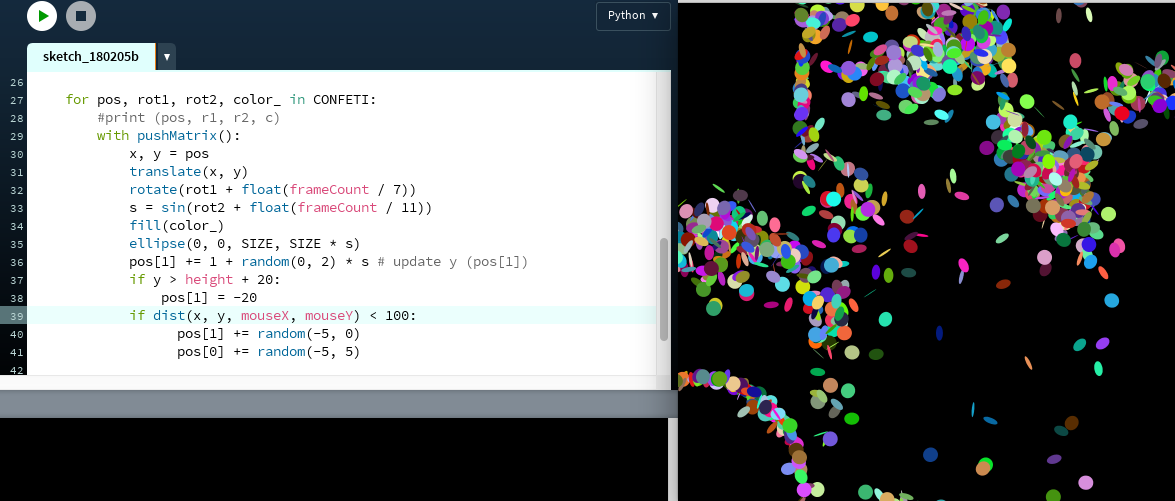Click the confetti sketch canvas window

(926, 250)
